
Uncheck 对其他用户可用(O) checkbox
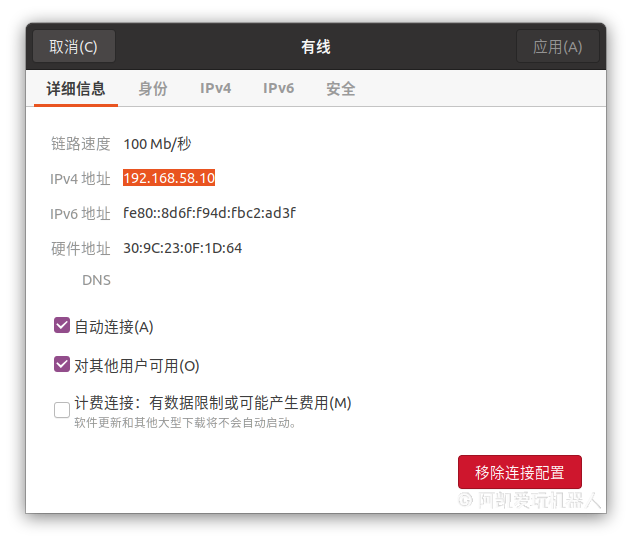pos(62,365)
